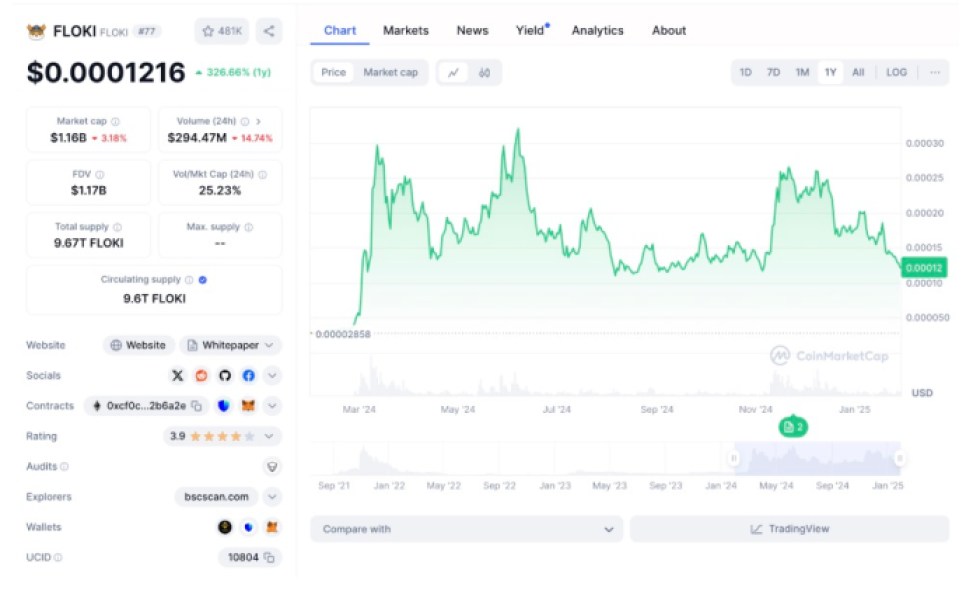980x602 pixels.
Task: Expand the Socials list chevron
Action: tap(272, 375)
